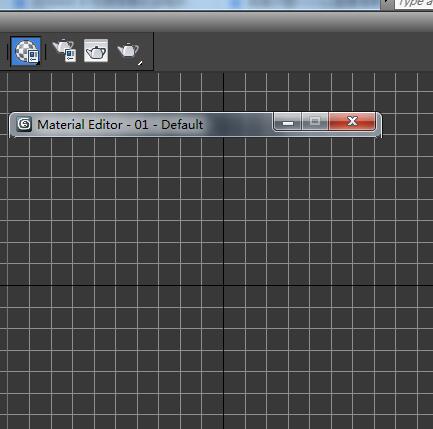The image size is (433, 429).
Task: Focus the 'Type a' search field
Action: tap(414, 4)
